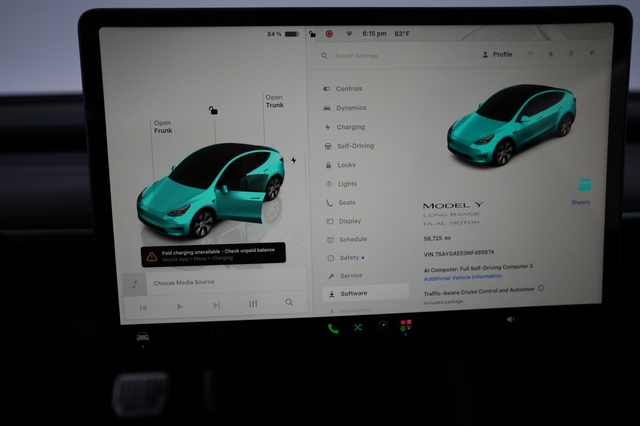The width and height of the screenshot is (640, 426).
Task: Tap the red Sentry Mode record icon
Action: point(329,34)
